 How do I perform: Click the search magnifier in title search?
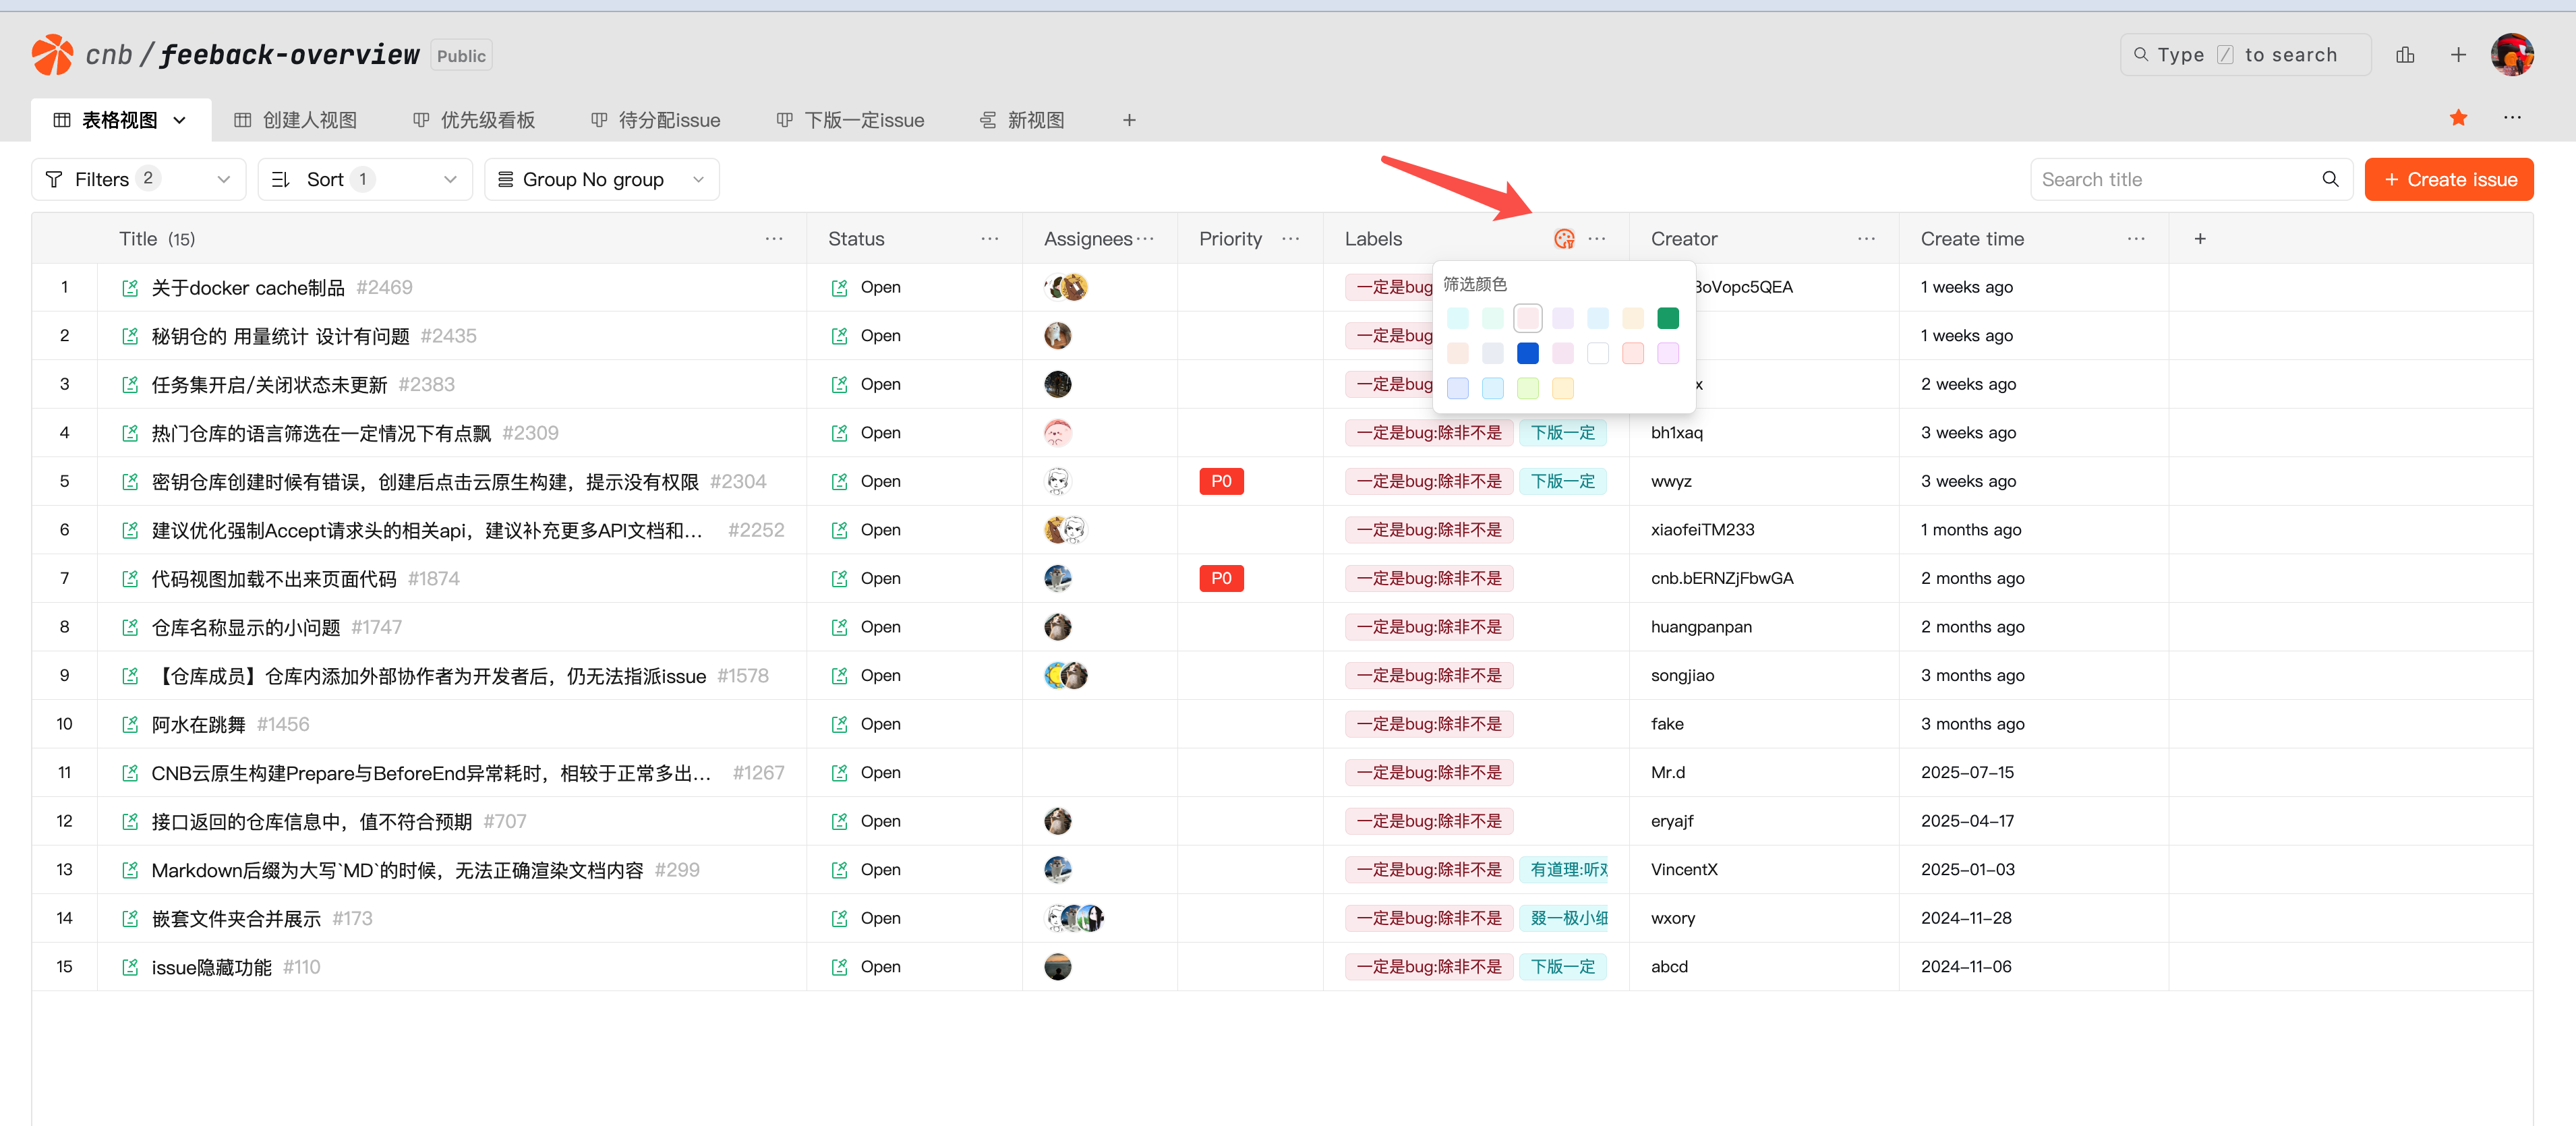2330,179
